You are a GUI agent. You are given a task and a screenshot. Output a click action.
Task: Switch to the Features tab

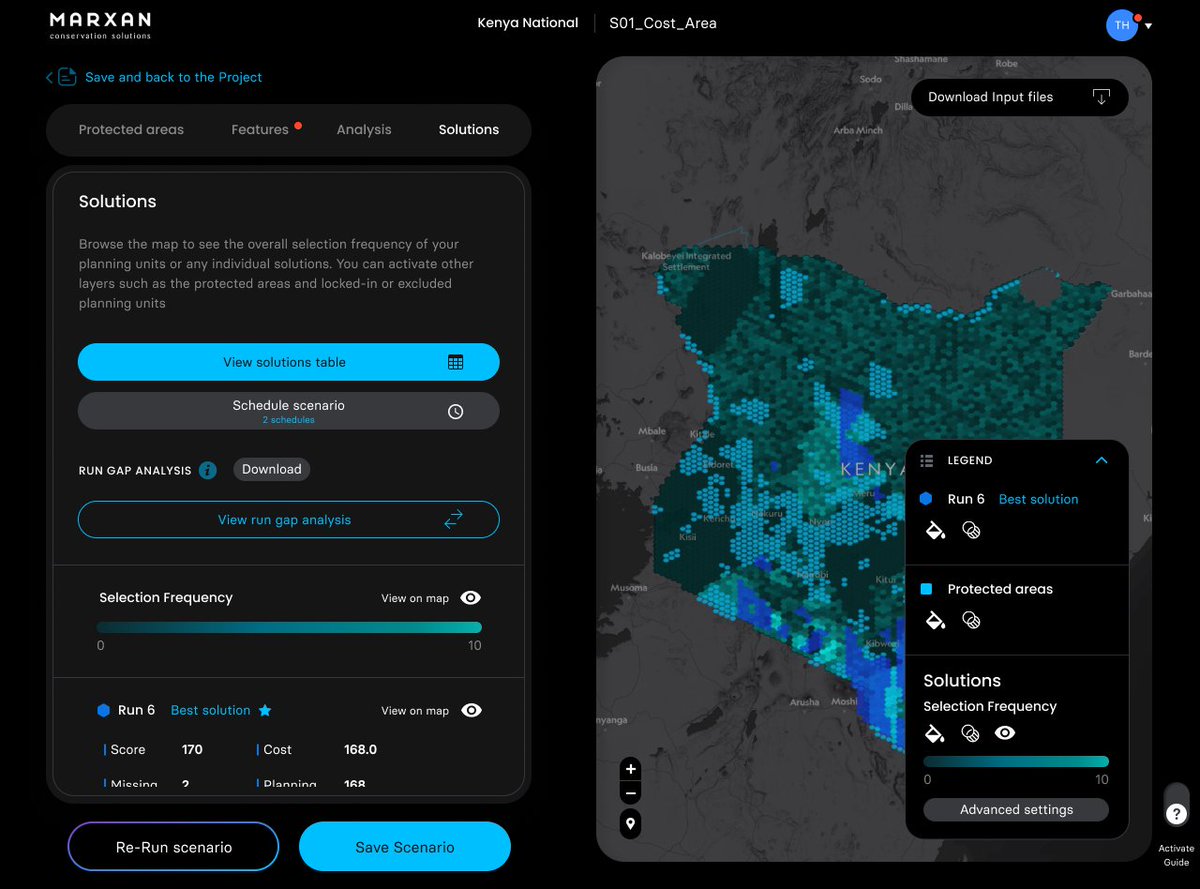point(260,129)
